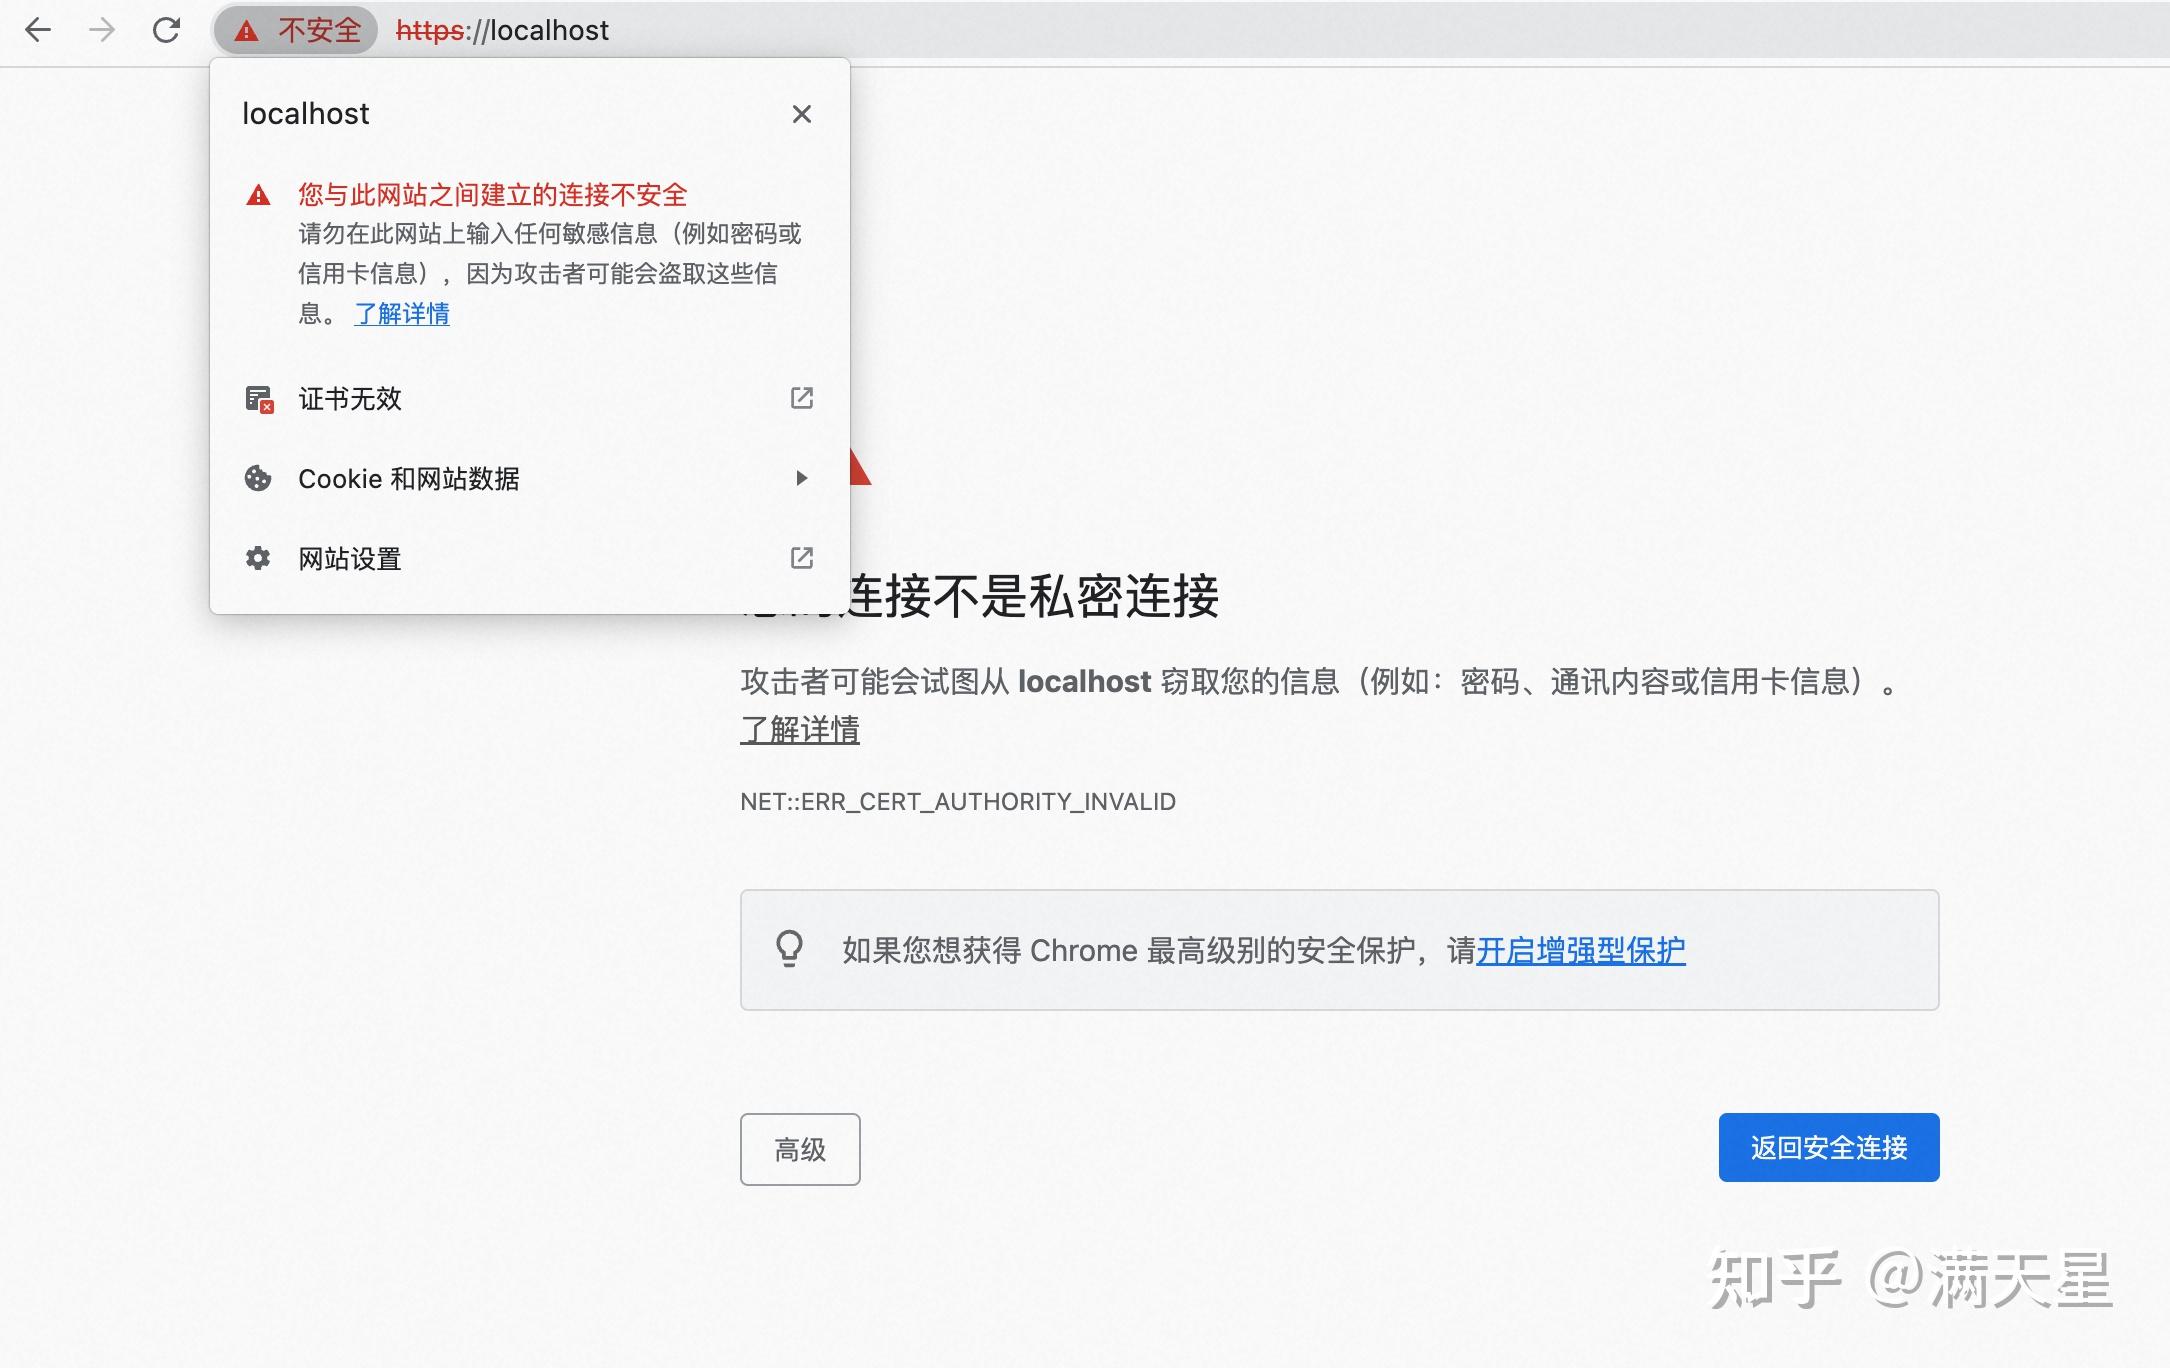
Task: Open the 证书无效 menu entry
Action: tap(349, 398)
